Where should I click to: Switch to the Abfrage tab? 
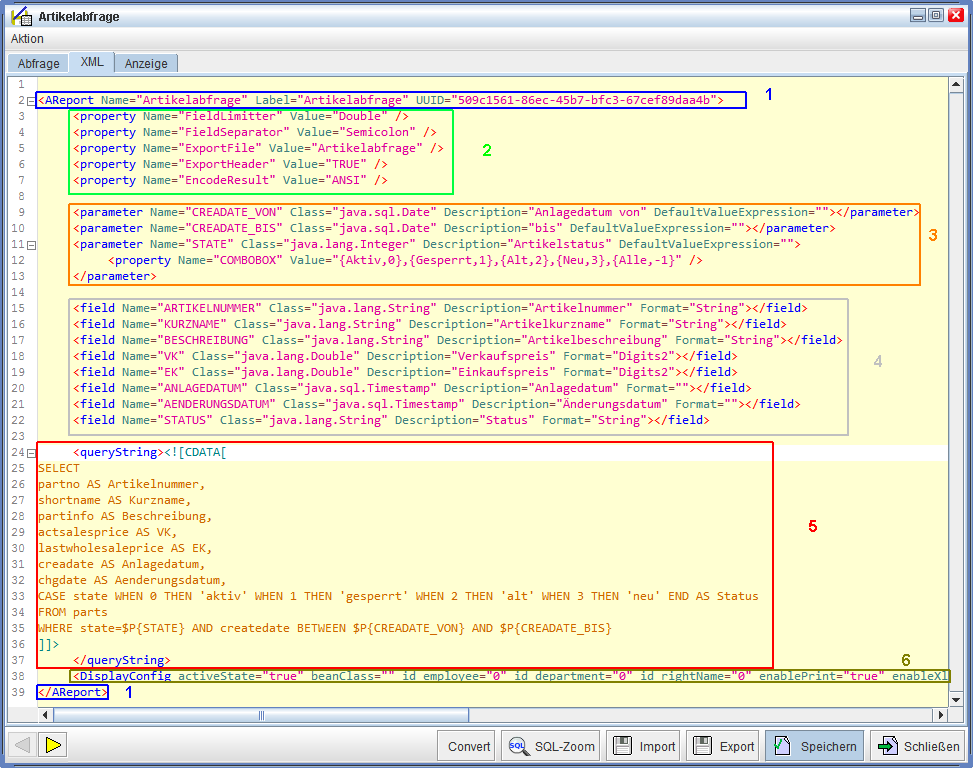tap(39, 63)
